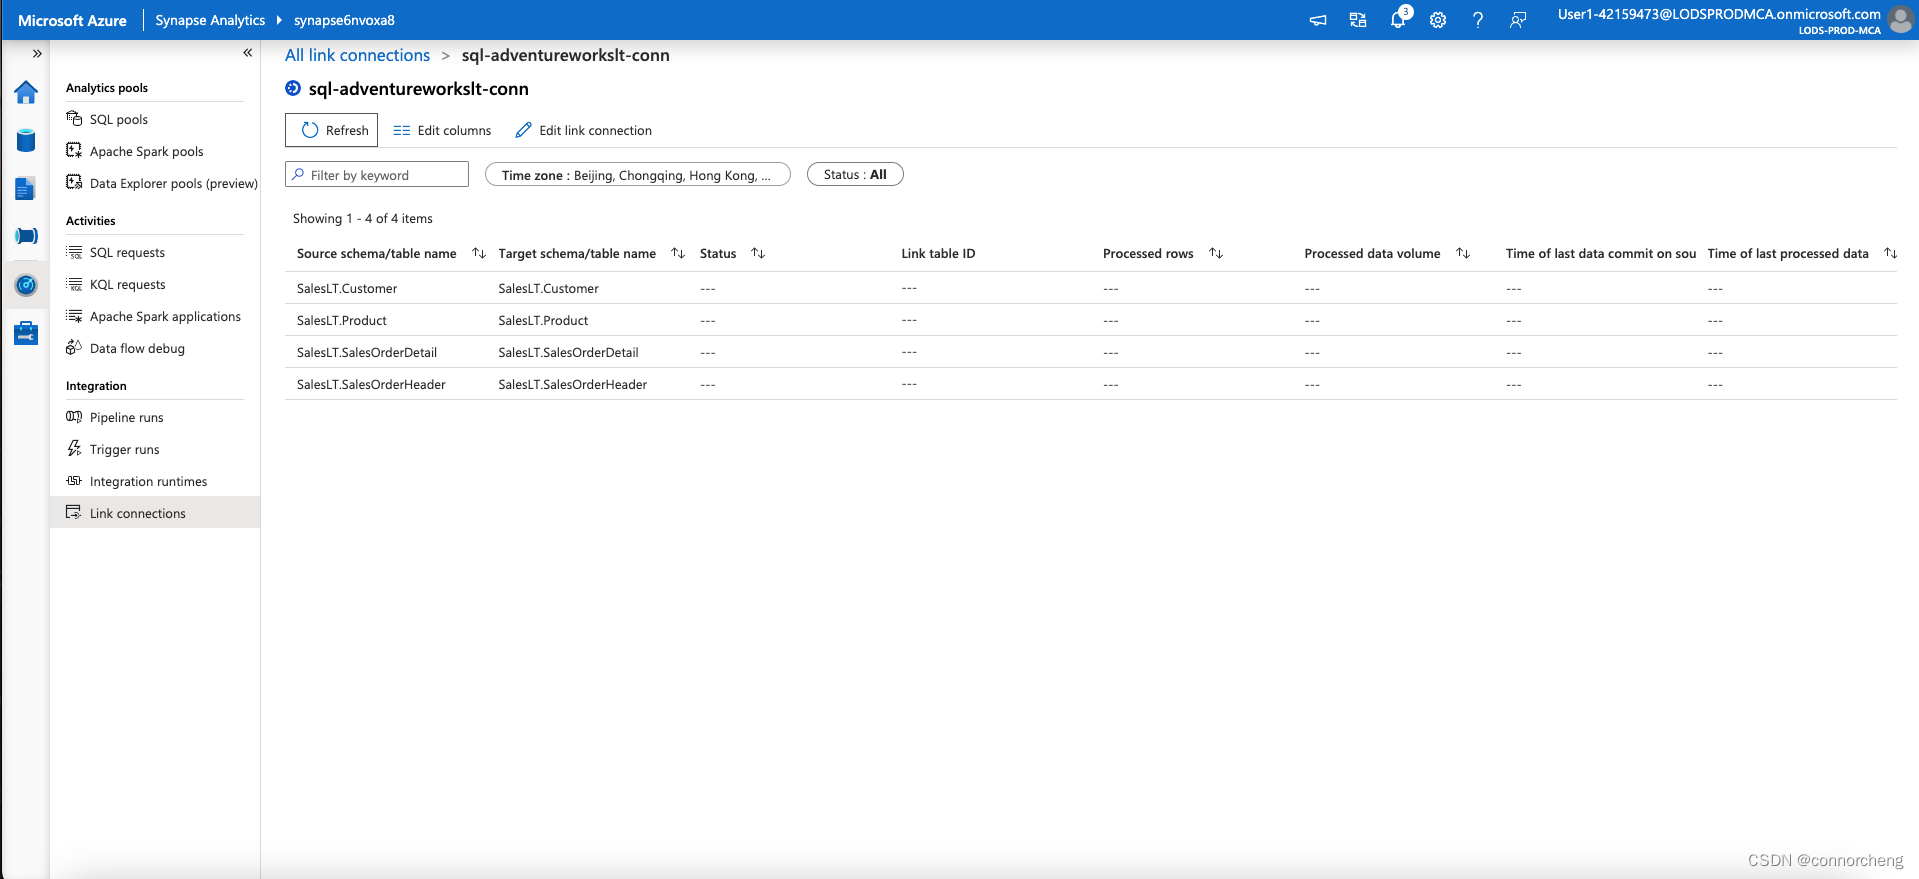Image resolution: width=1919 pixels, height=879 pixels.
Task: Click the link connection title icon
Action: (293, 88)
